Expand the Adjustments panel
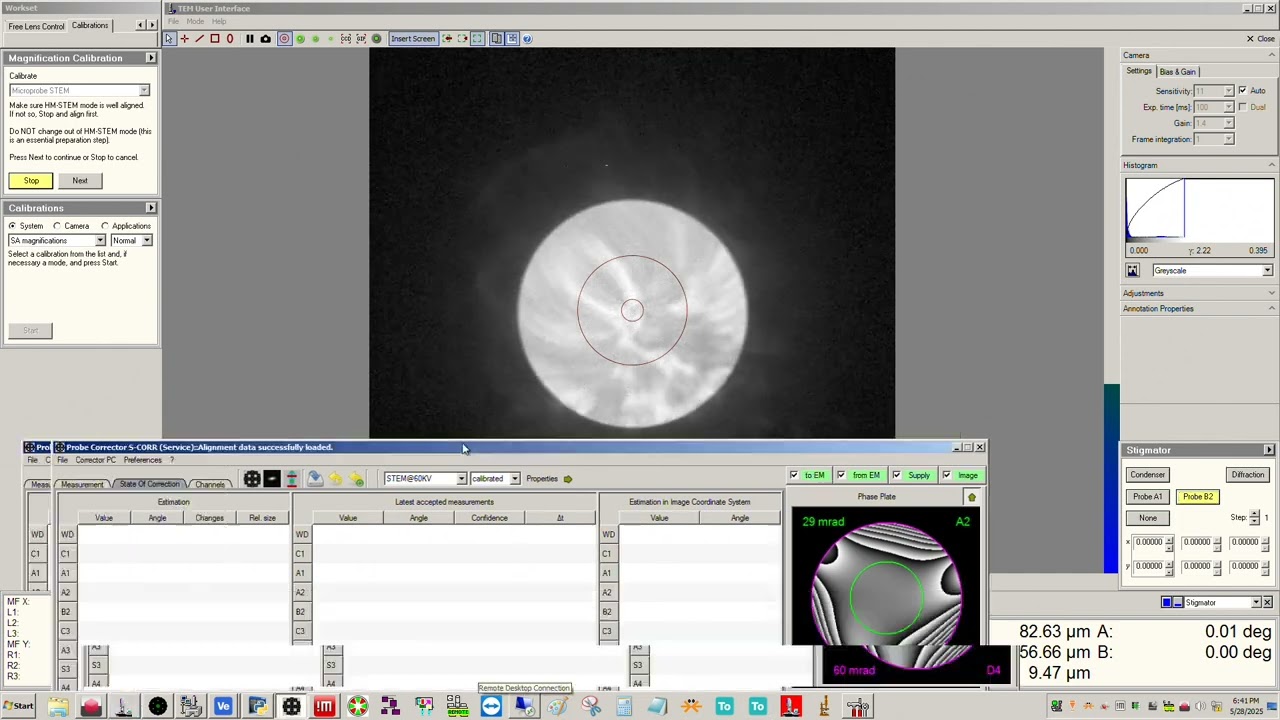Viewport: 1280px width, 720px height. click(x=1271, y=294)
